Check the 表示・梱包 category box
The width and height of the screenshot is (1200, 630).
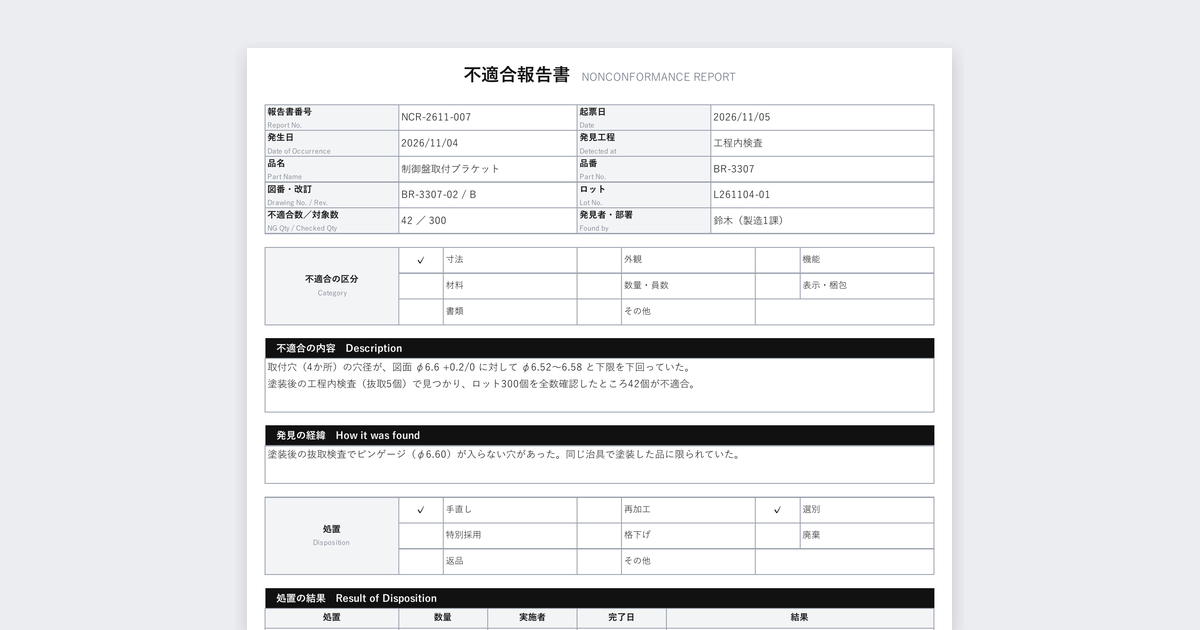coord(777,286)
